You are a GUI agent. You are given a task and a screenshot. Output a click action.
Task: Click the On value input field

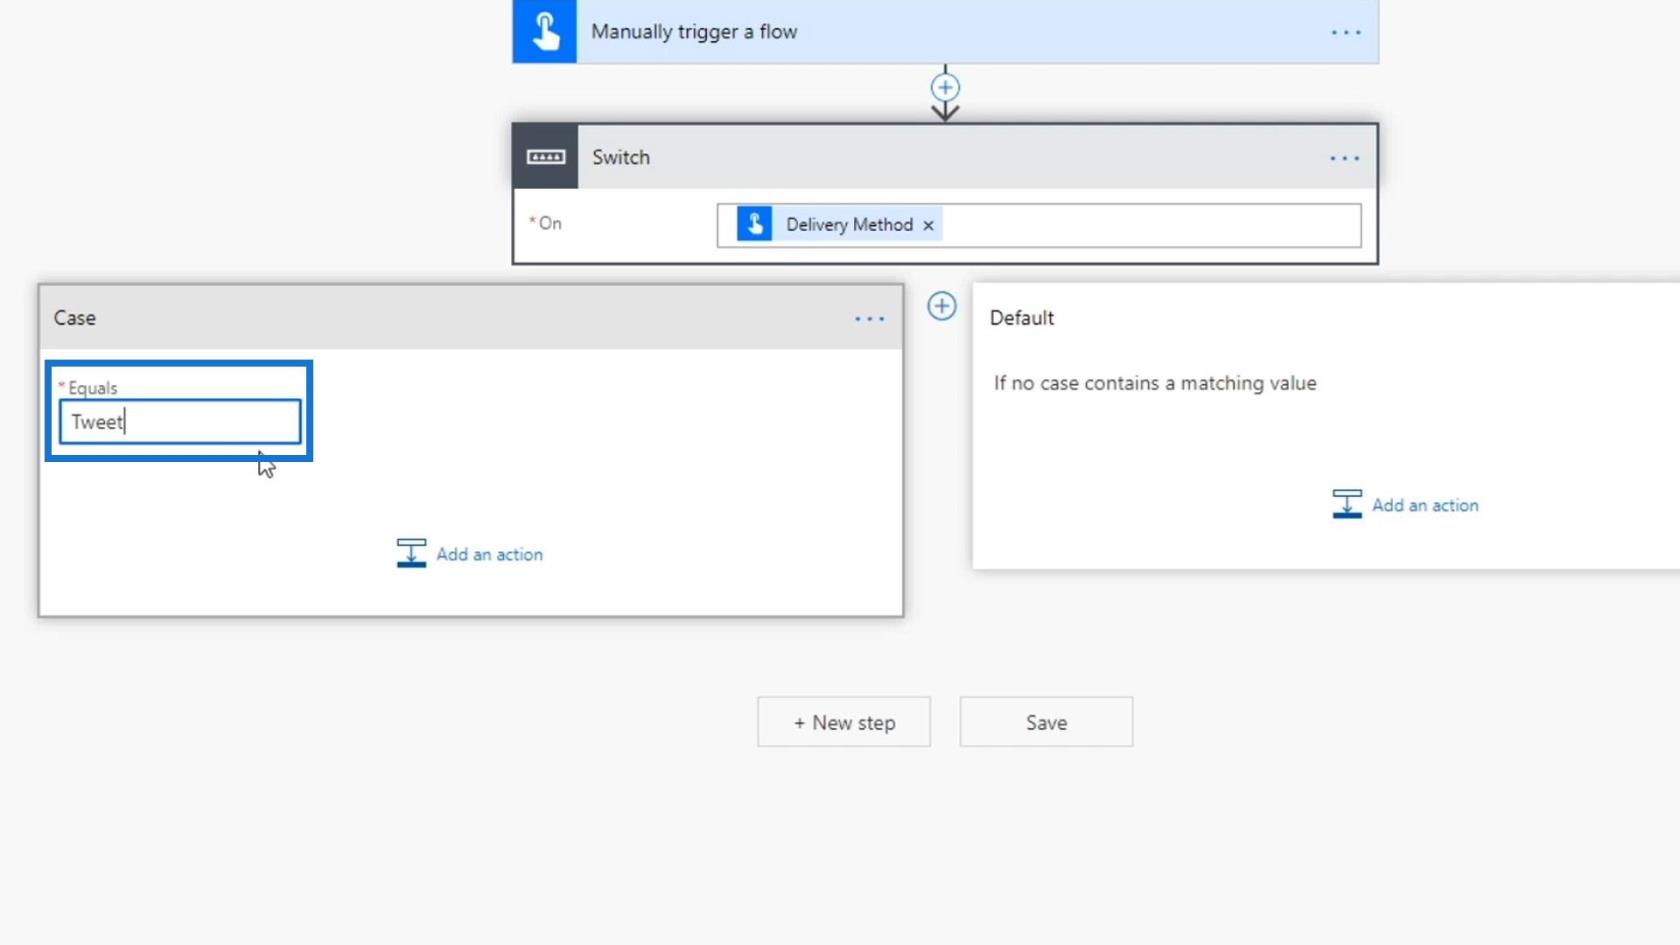1039,225
